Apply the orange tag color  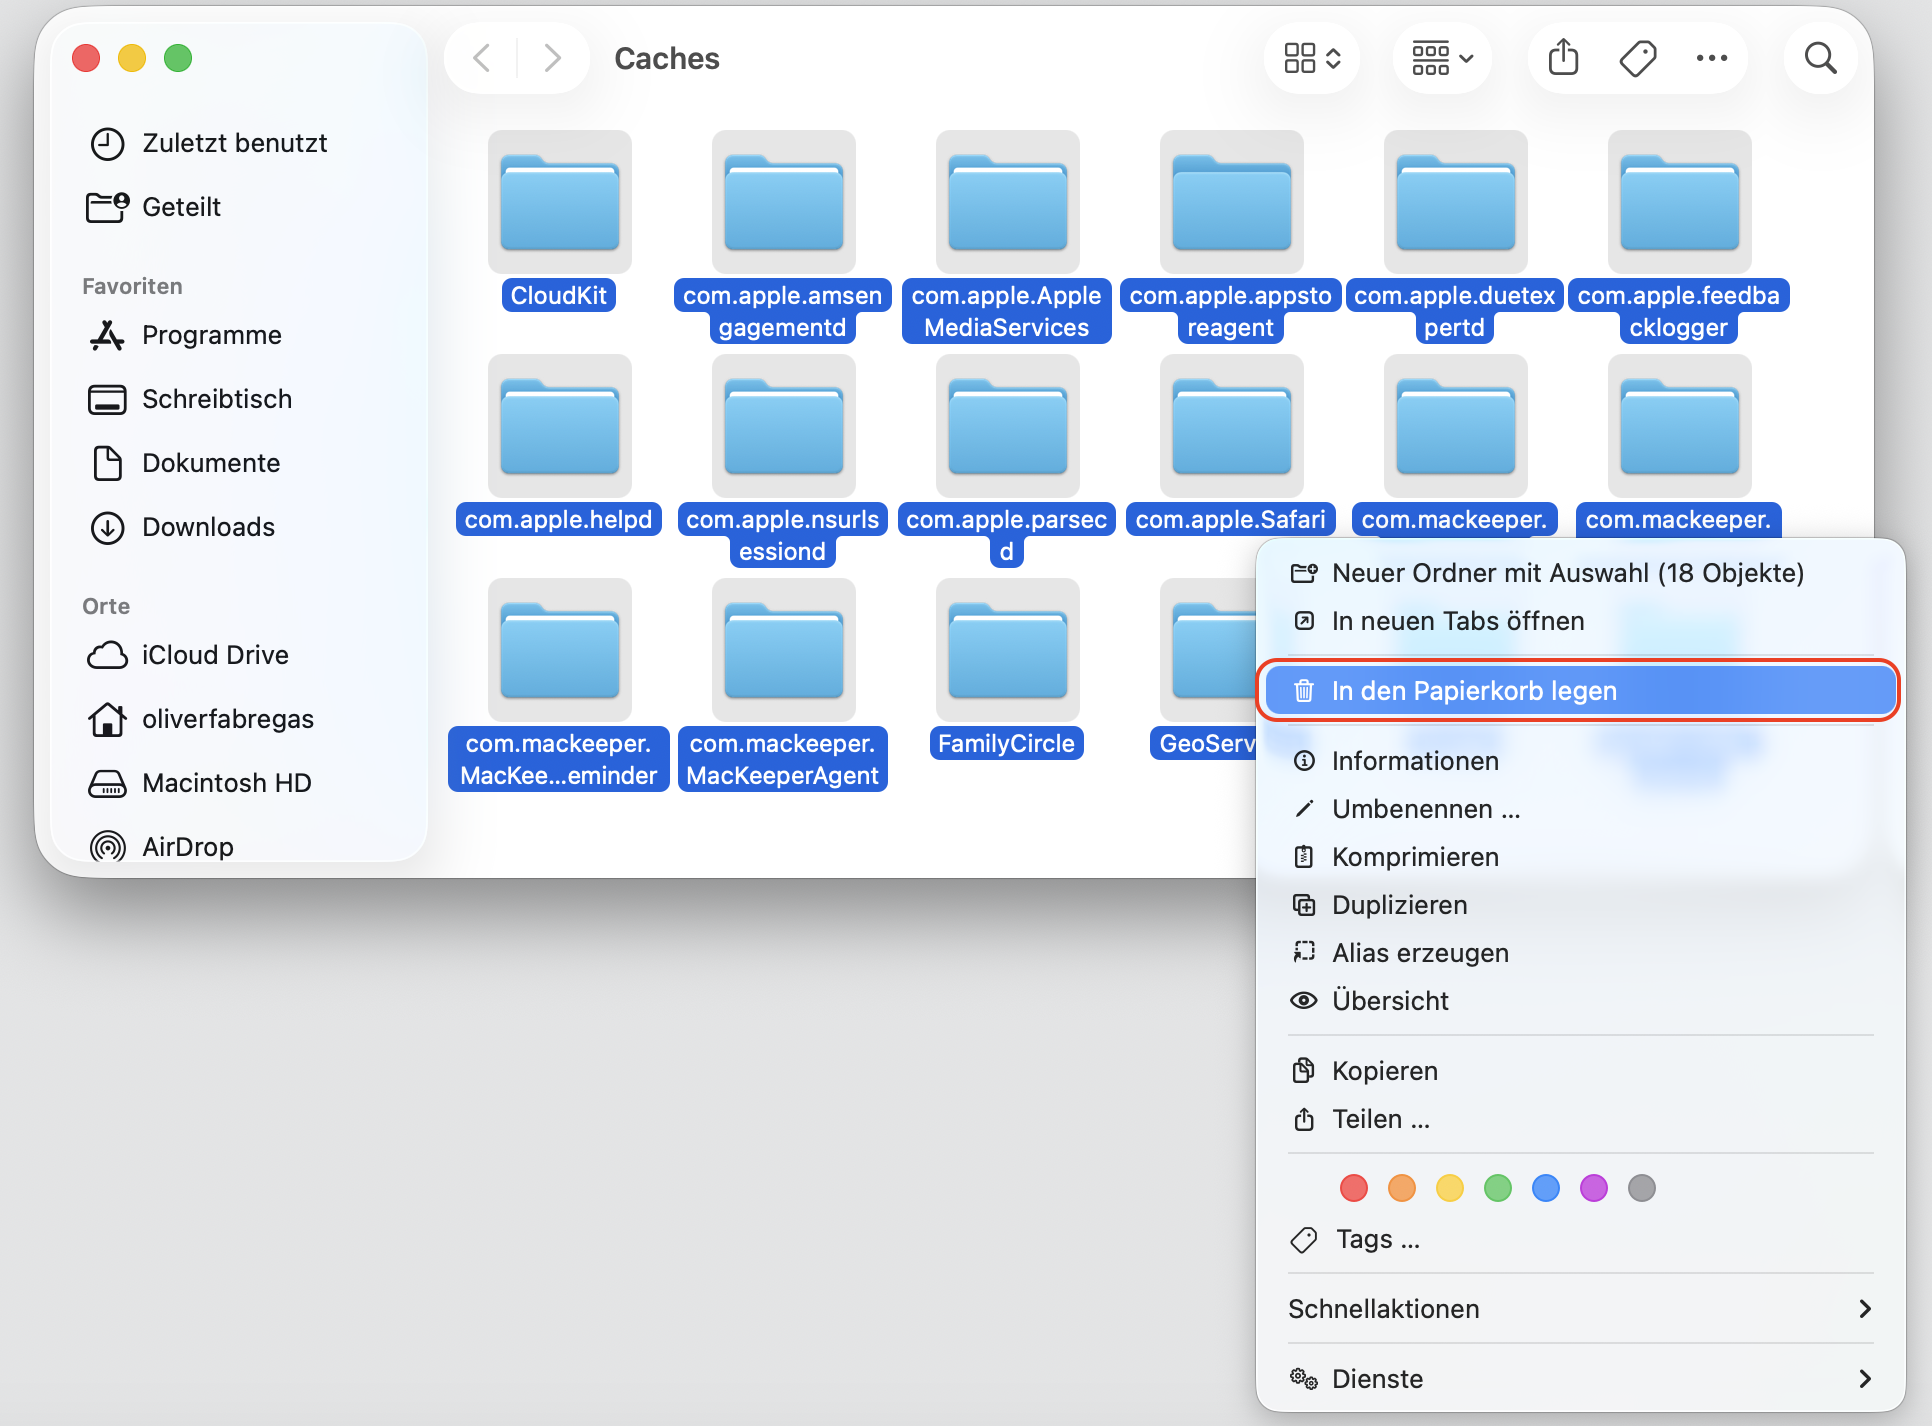pos(1402,1188)
